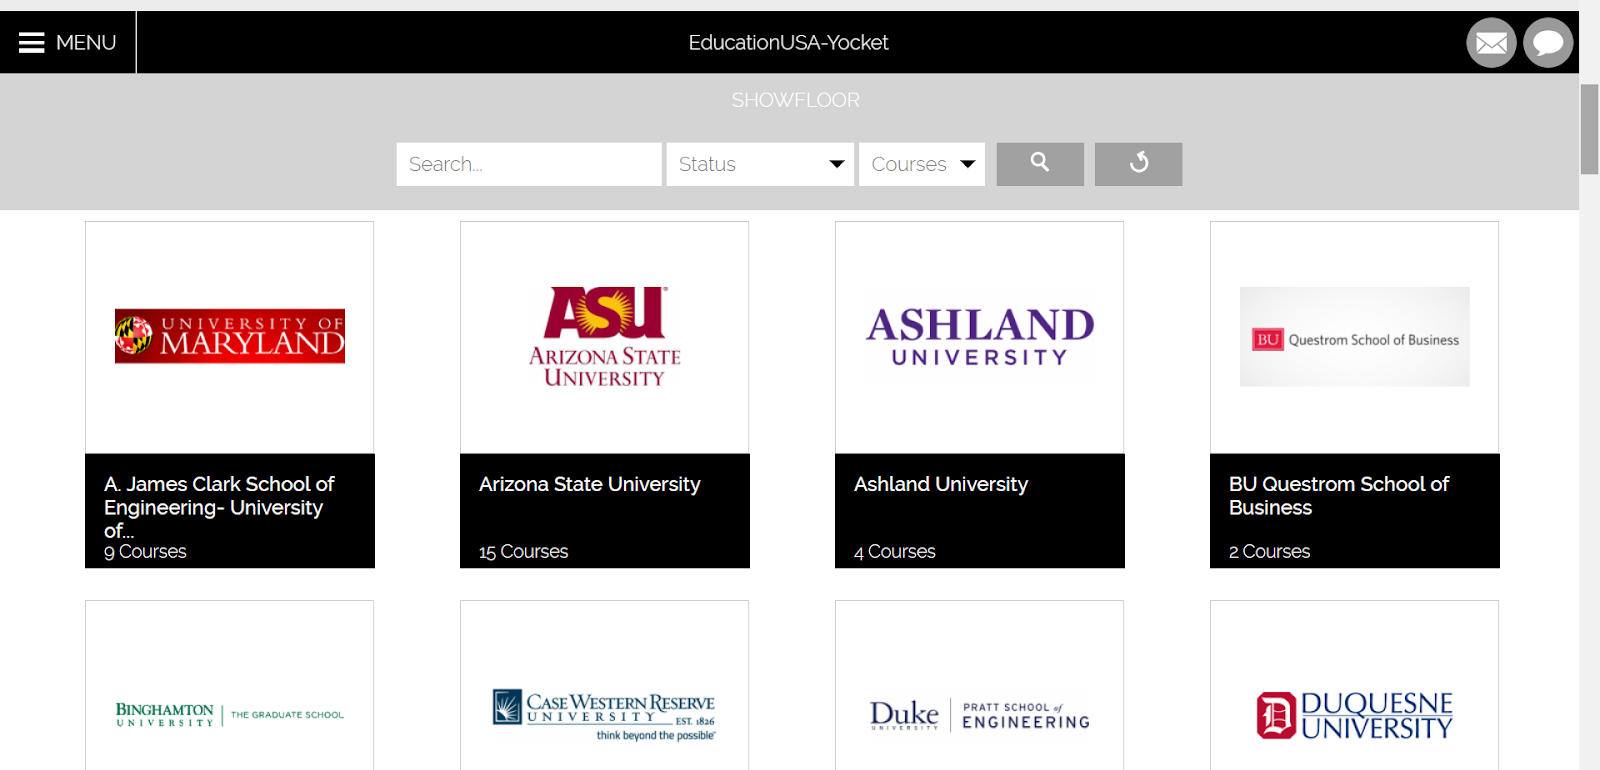Click the envelope mail icon
This screenshot has height=770, width=1600.
point(1491,43)
